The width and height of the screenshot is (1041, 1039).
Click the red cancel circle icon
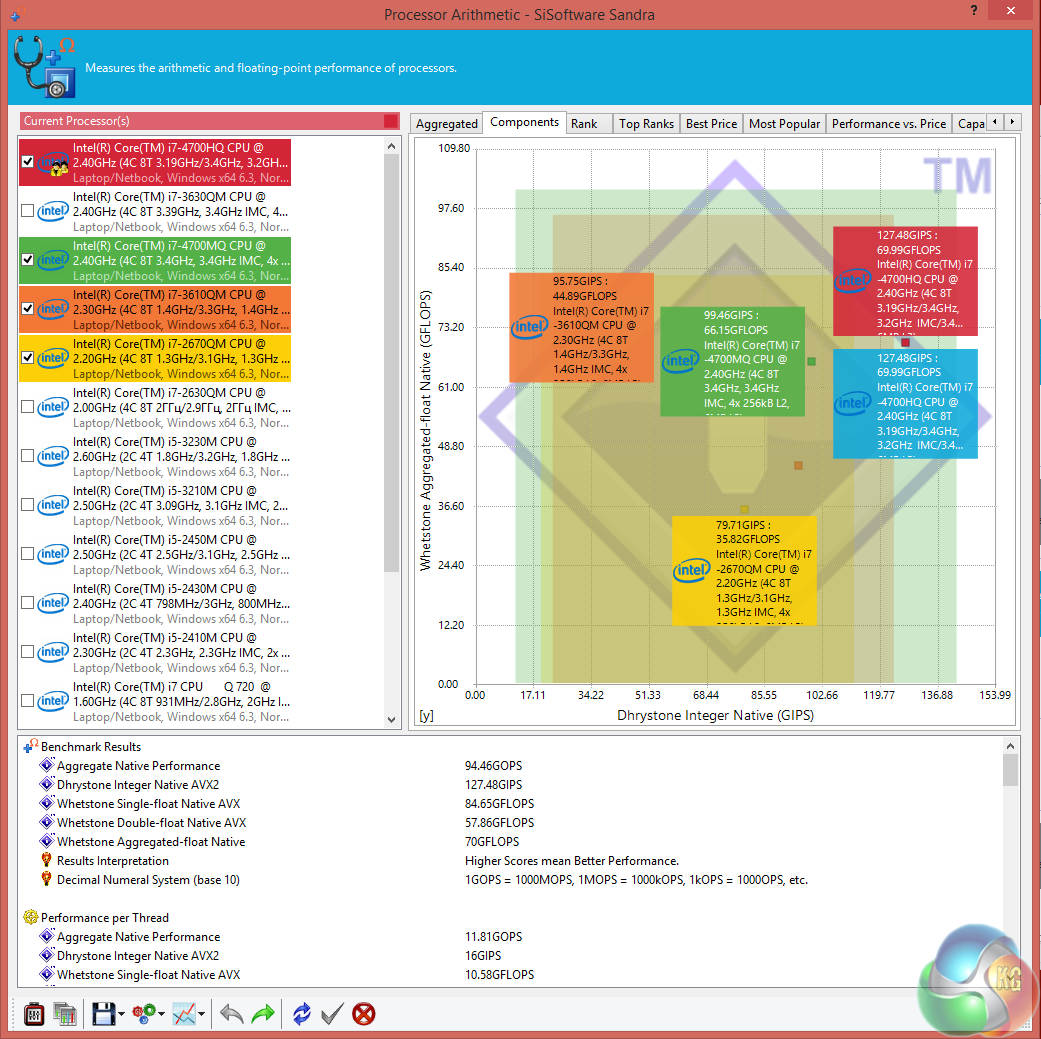click(x=364, y=1014)
